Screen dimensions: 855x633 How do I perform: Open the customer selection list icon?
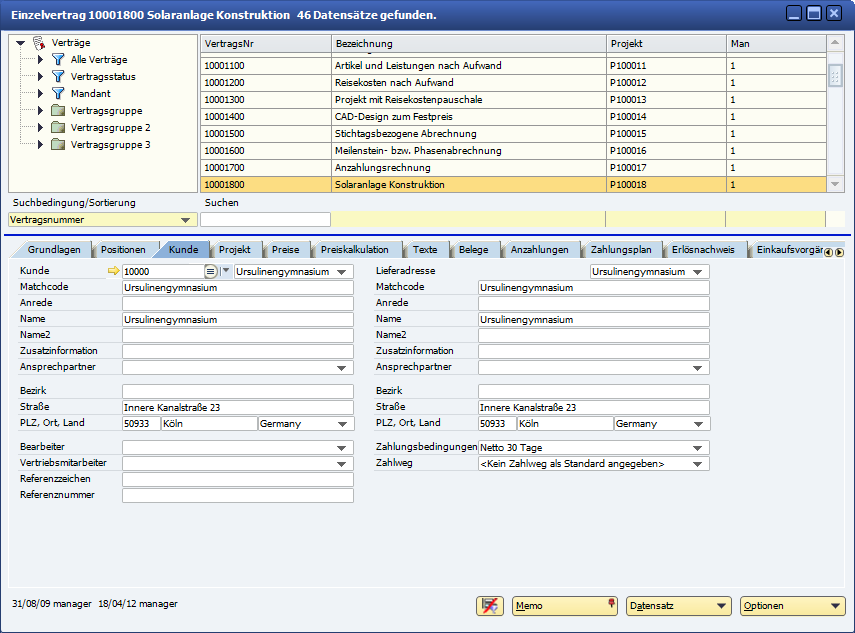click(210, 271)
